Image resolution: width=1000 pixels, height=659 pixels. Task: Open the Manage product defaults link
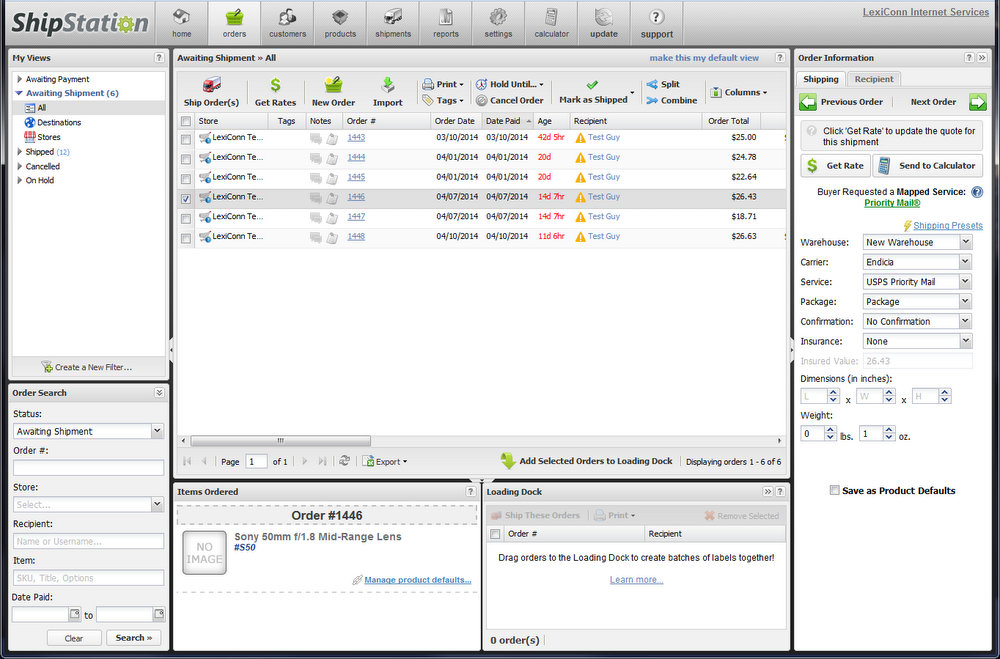point(417,580)
